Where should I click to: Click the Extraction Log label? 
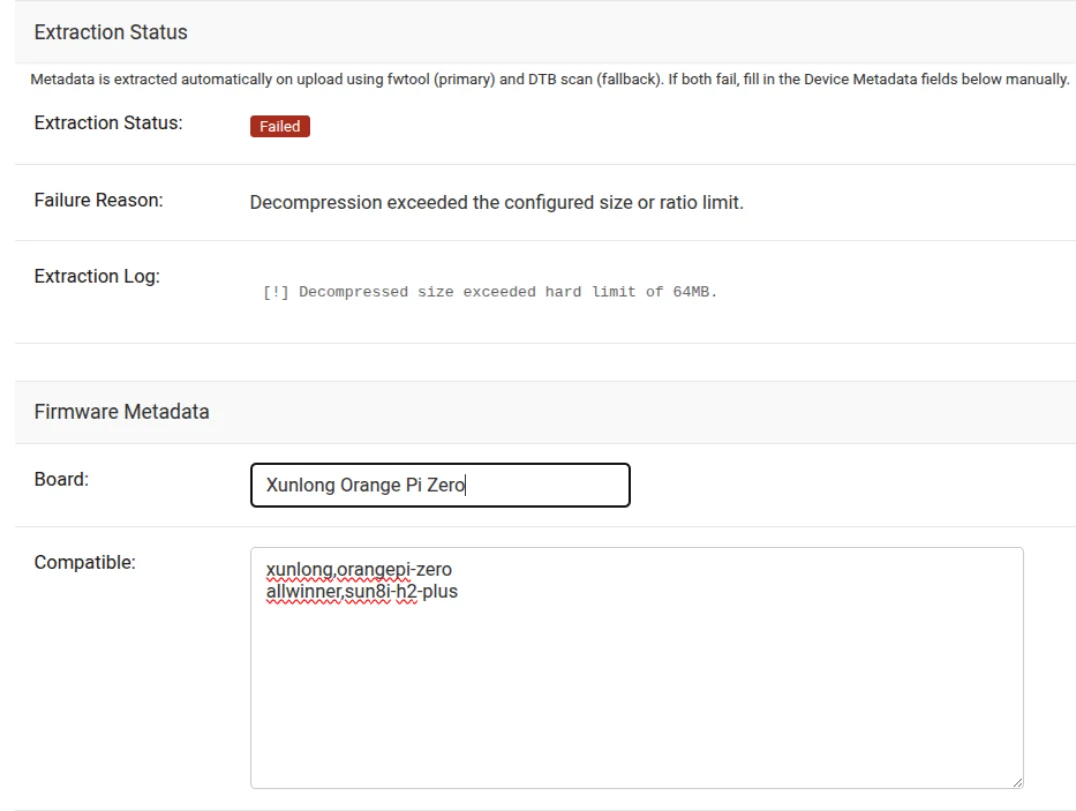(97, 277)
